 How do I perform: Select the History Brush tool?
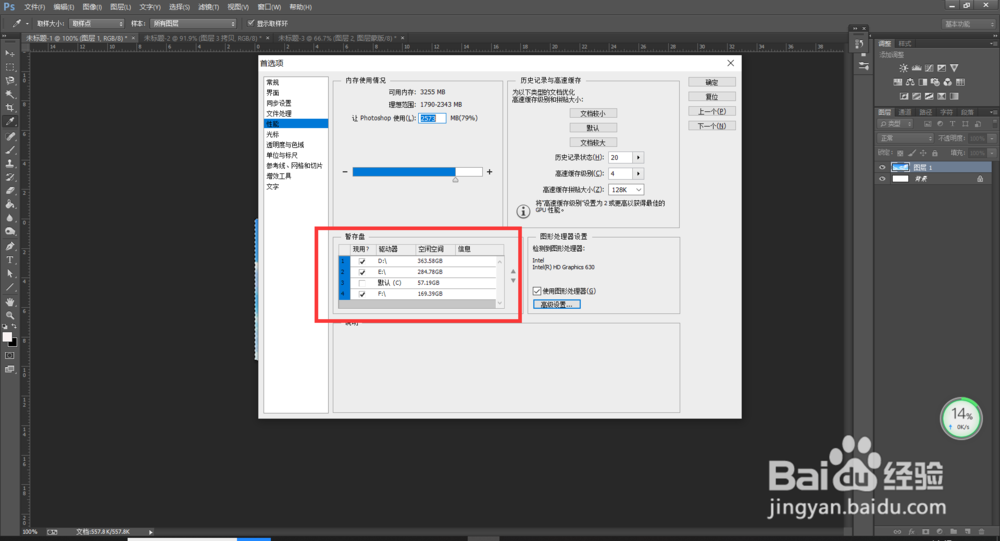point(10,177)
